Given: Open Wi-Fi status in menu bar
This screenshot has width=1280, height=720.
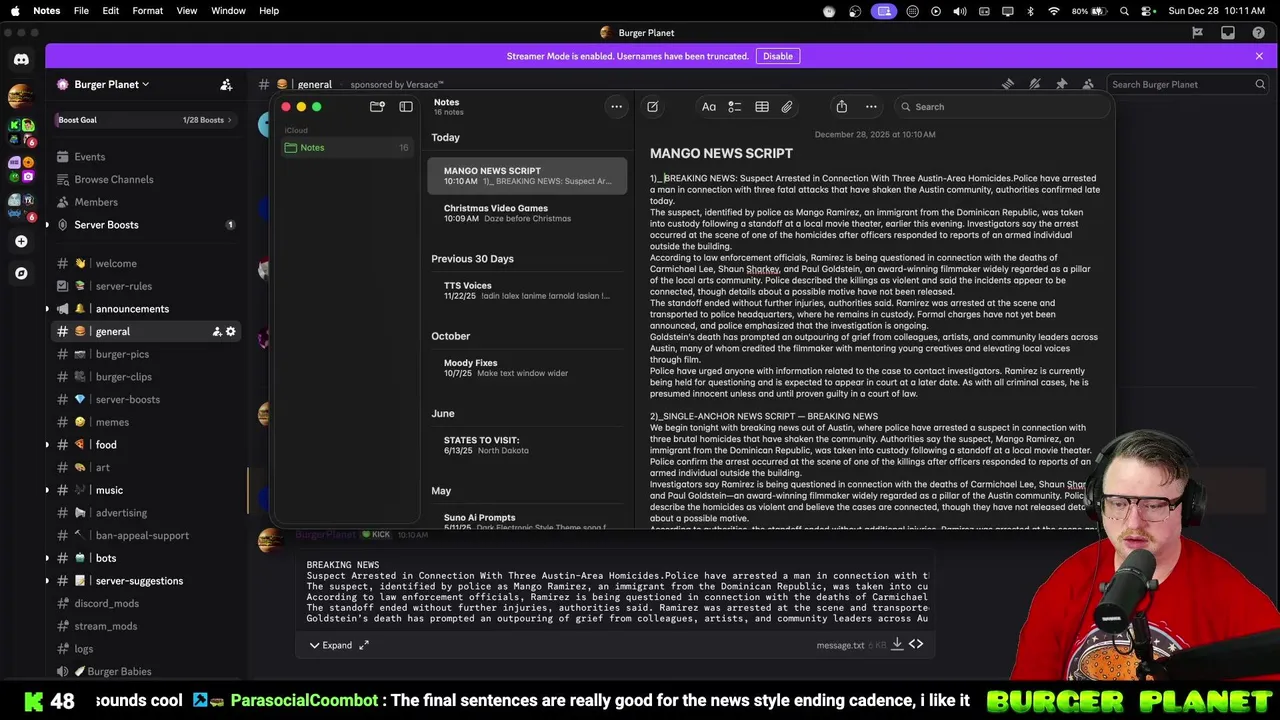Looking at the screenshot, I should click(x=1054, y=11).
